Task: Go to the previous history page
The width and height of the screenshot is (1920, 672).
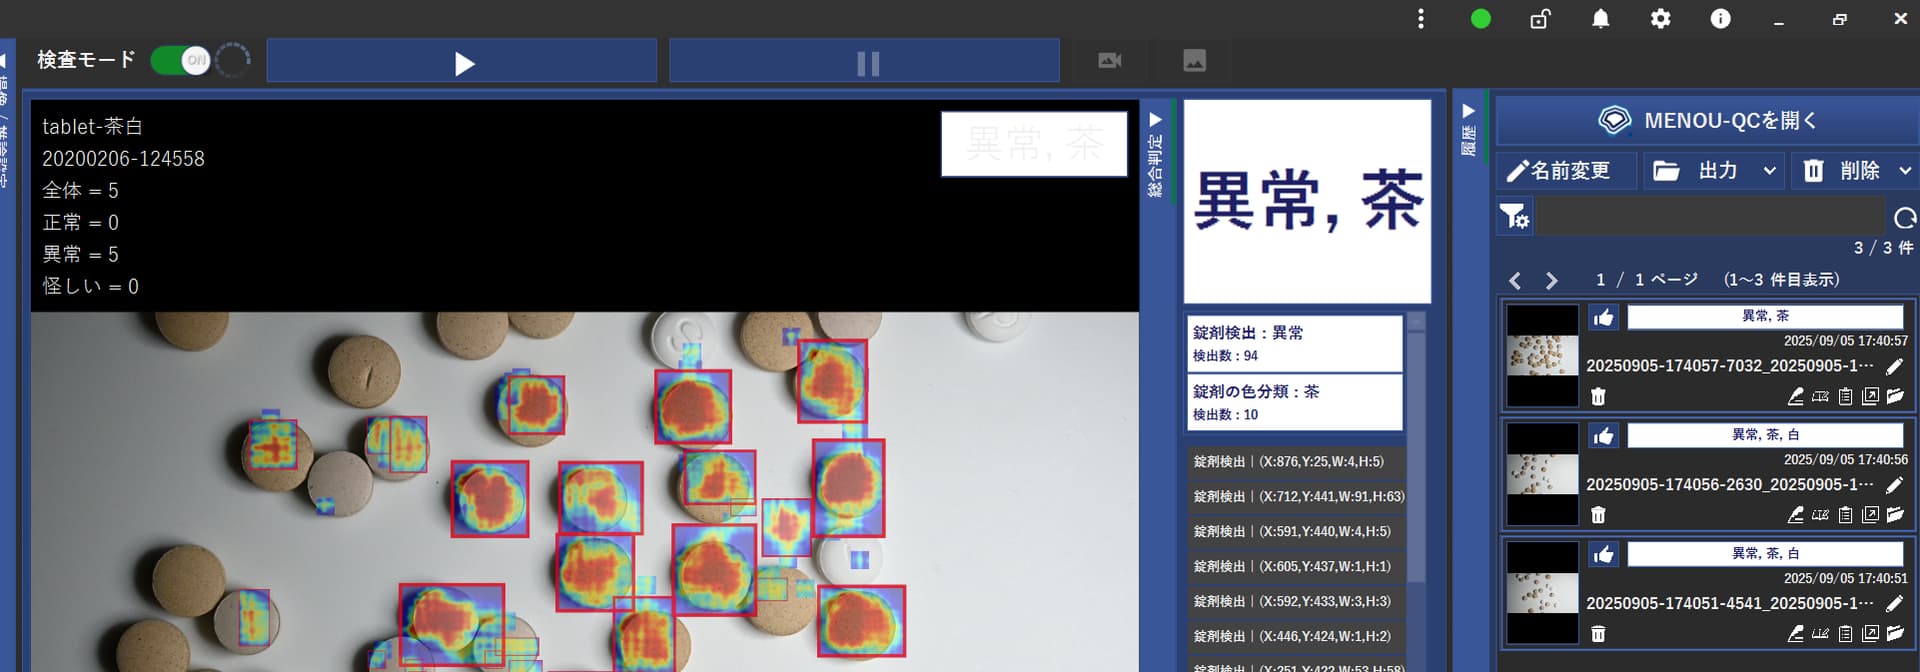Action: [1515, 281]
